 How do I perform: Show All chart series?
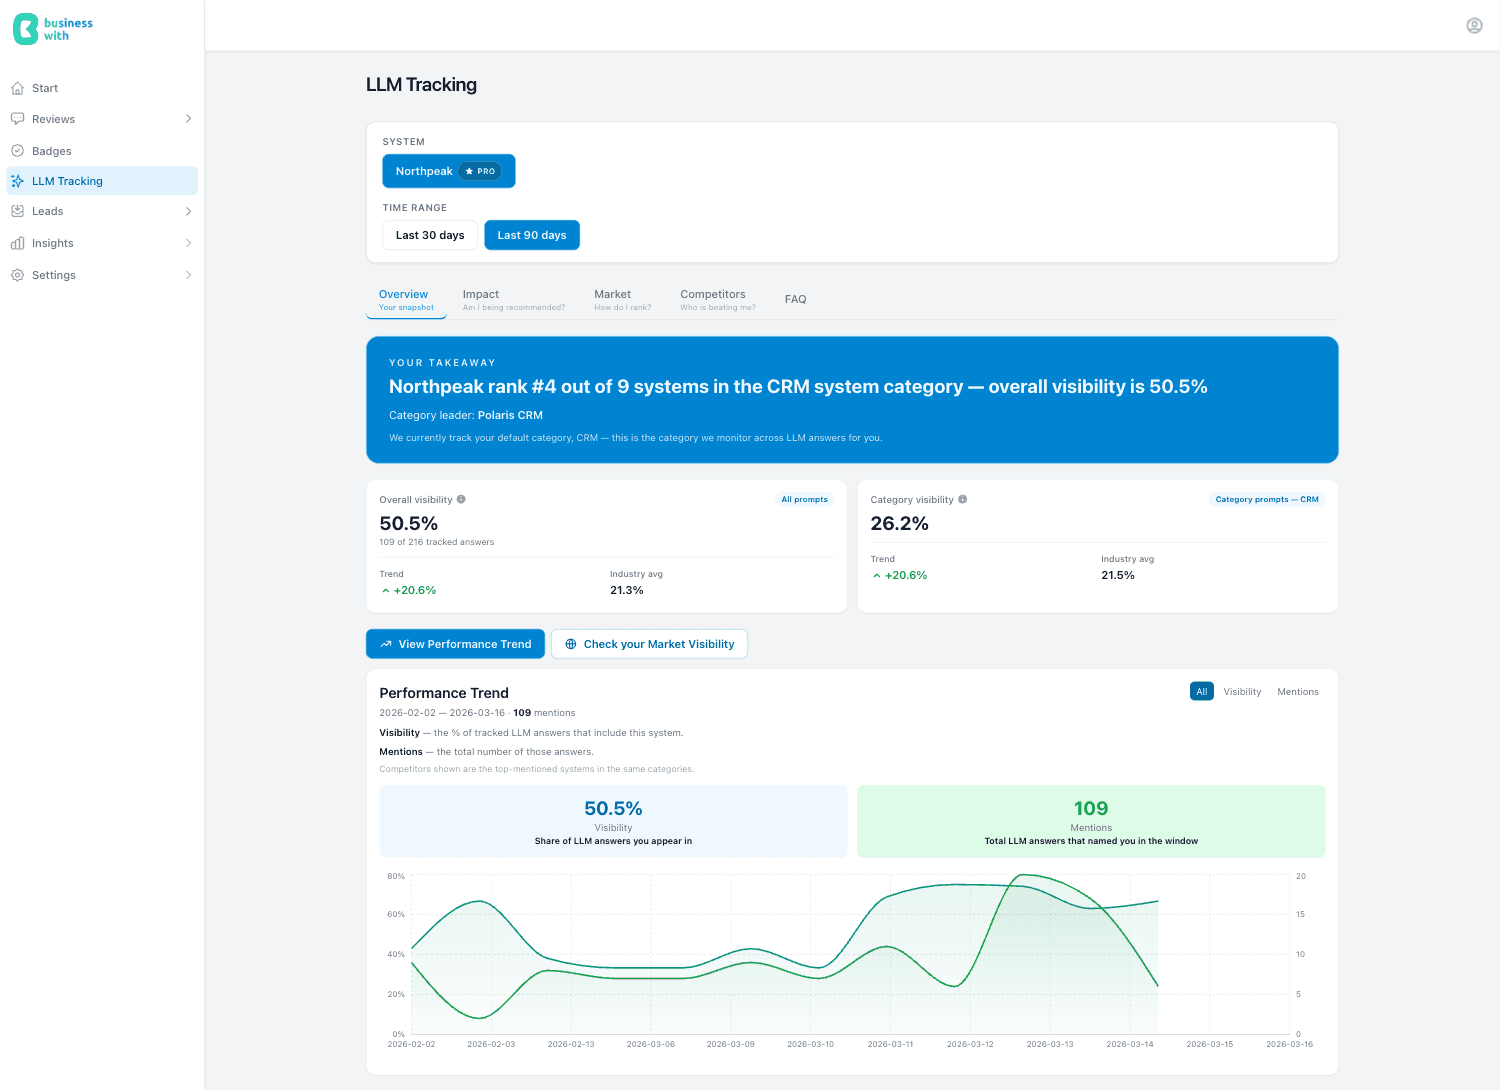(x=1202, y=692)
